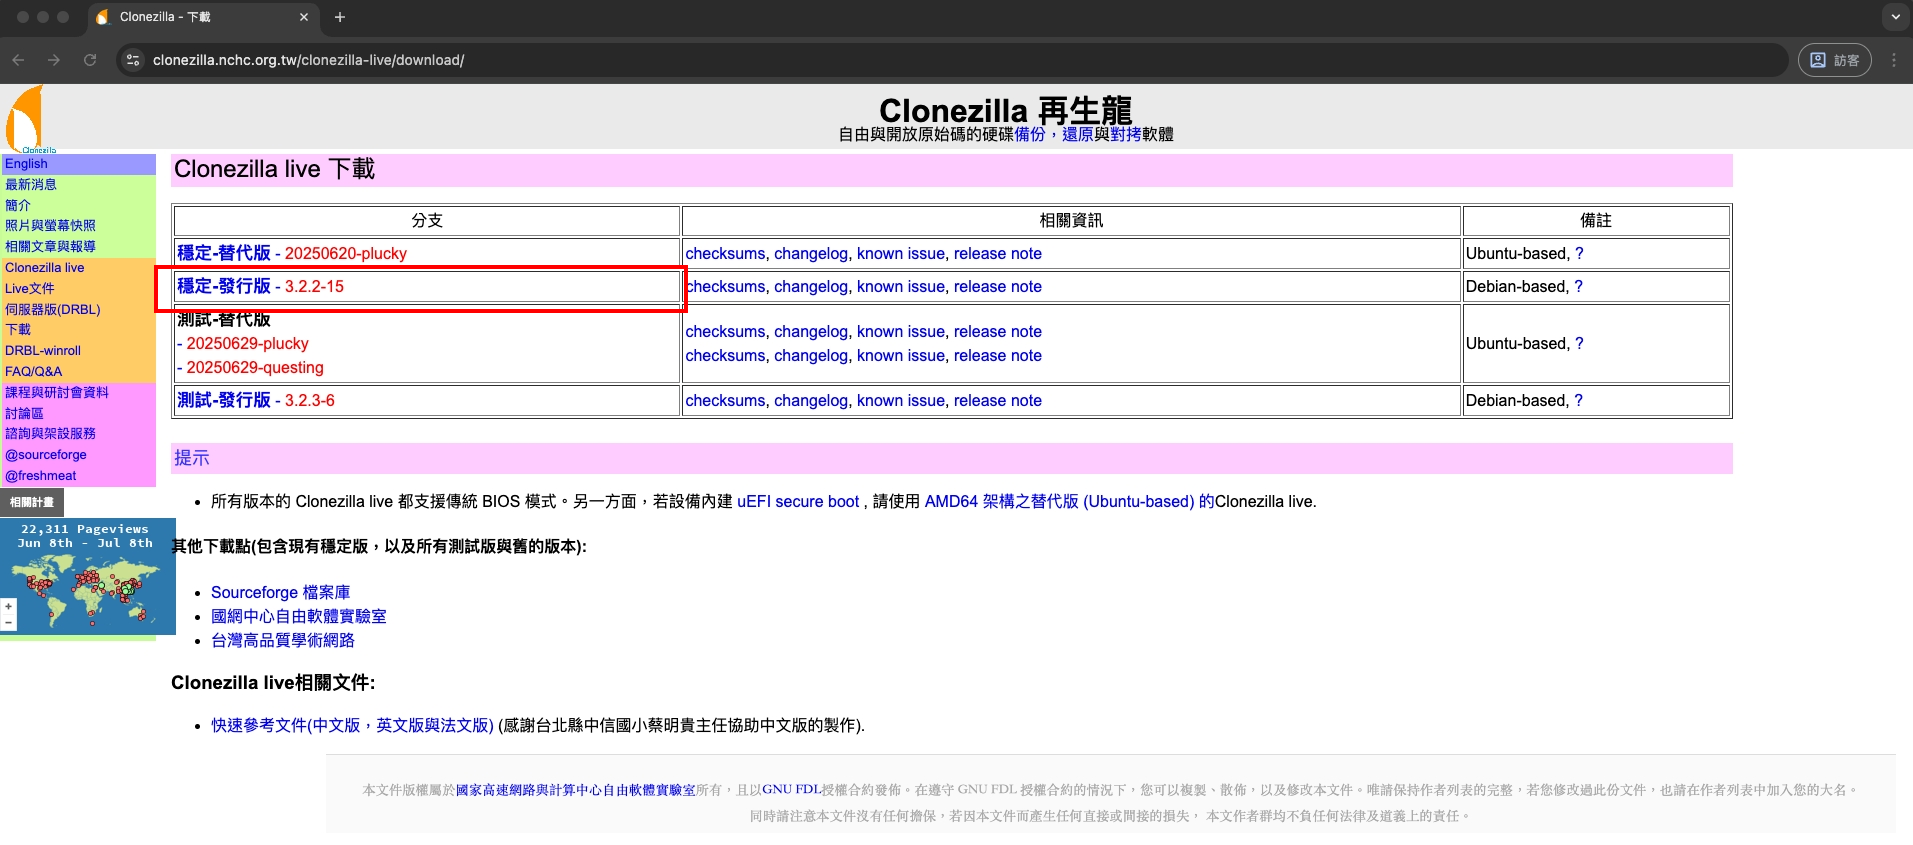This screenshot has width=1913, height=845.
Task: Reload the Clonezilla download page
Action: click(x=90, y=60)
